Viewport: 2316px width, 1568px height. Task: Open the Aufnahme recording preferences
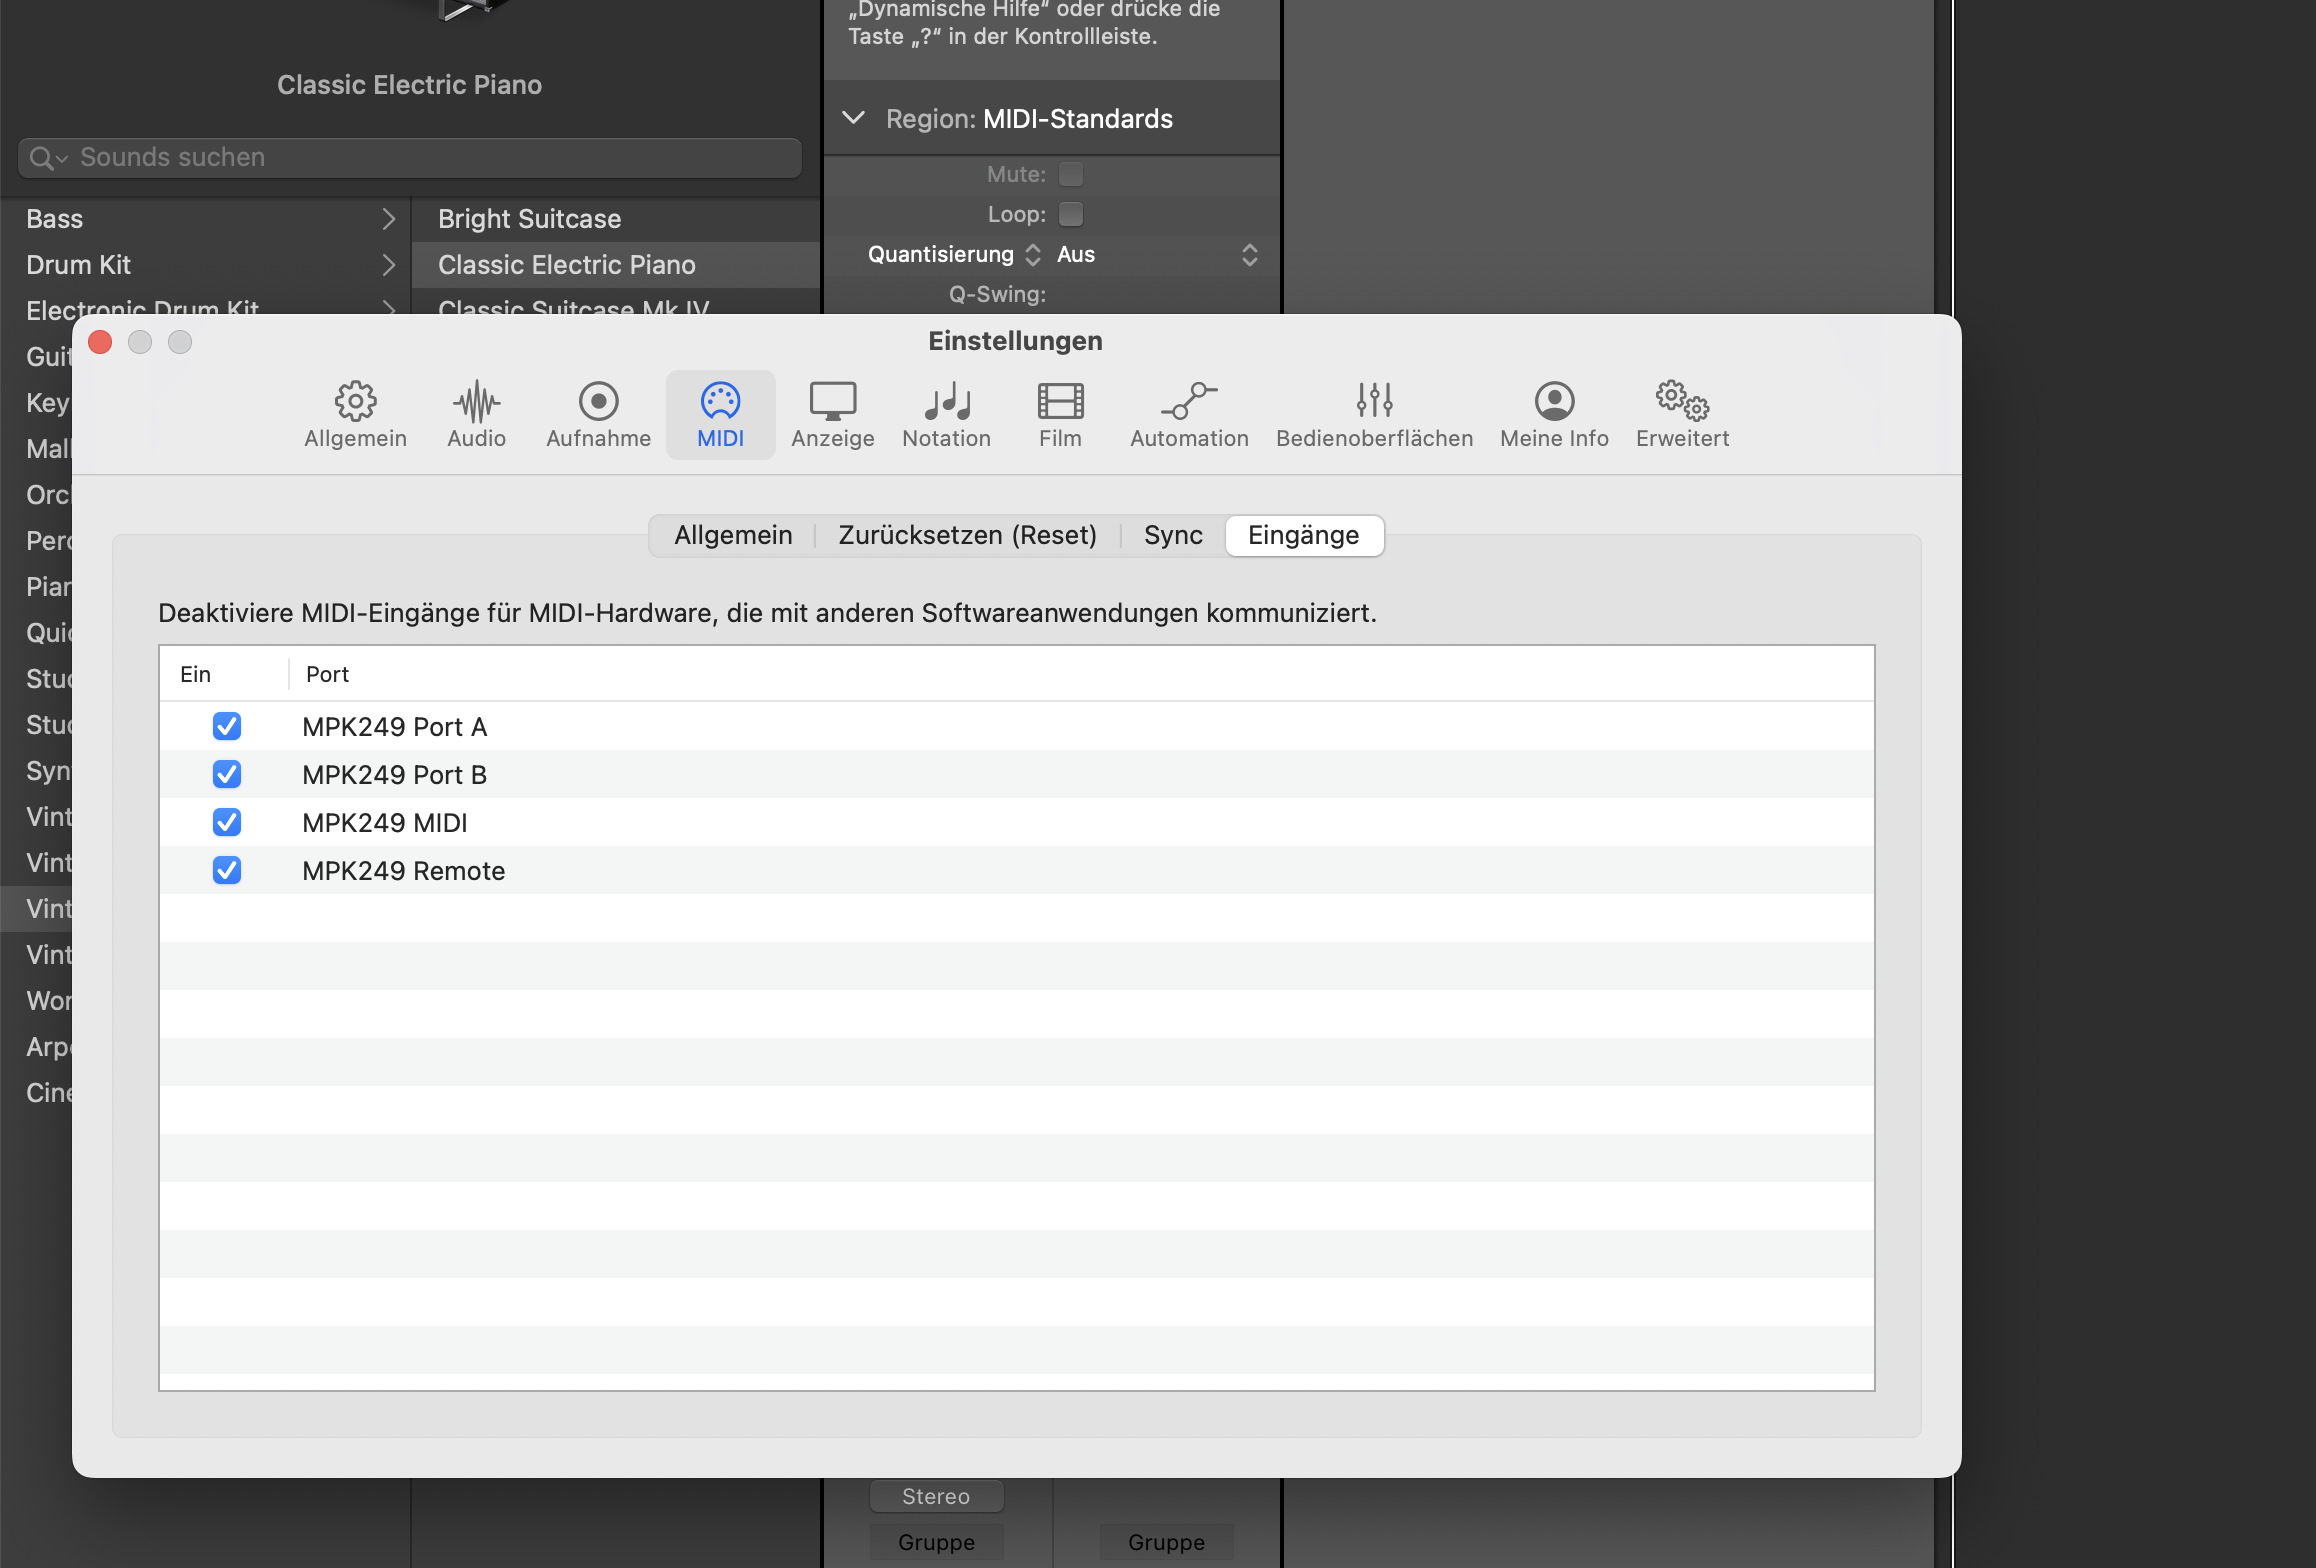click(598, 414)
